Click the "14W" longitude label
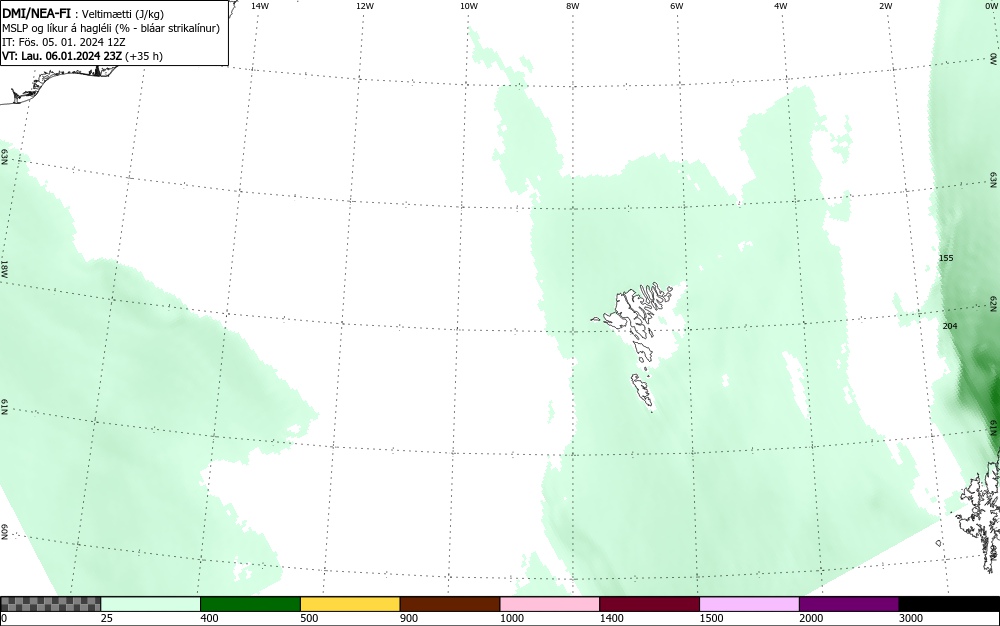This screenshot has height=626, width=1000. coord(260,6)
